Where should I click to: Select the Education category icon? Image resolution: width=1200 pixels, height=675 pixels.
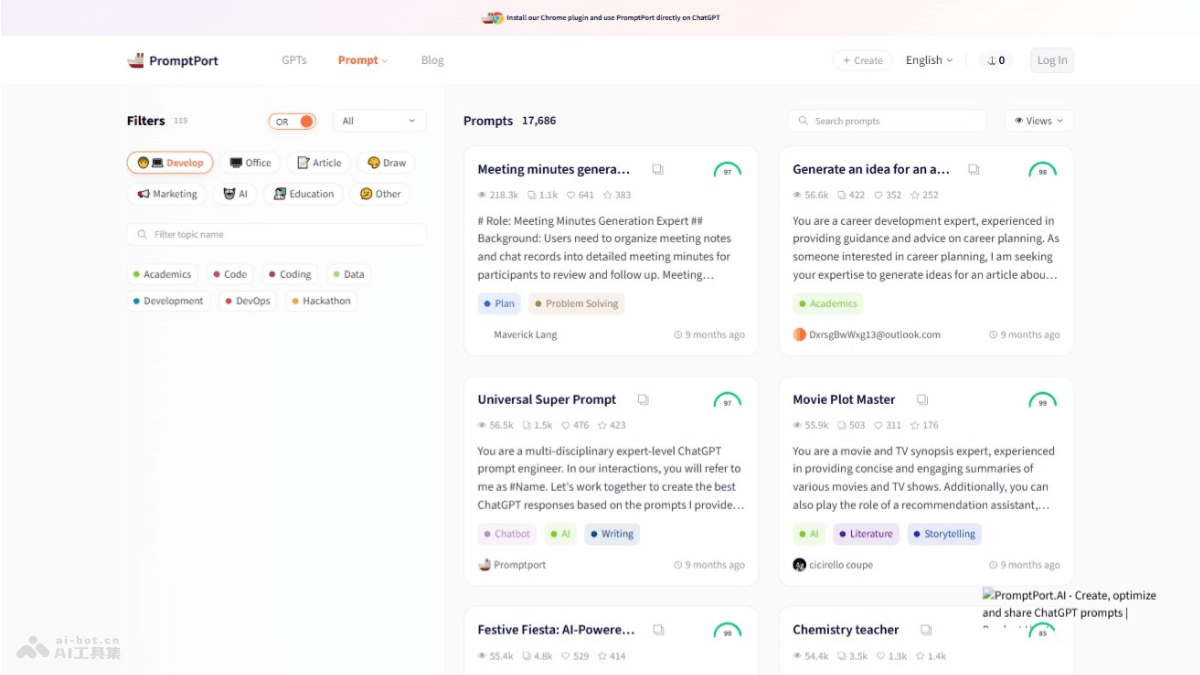click(281, 194)
